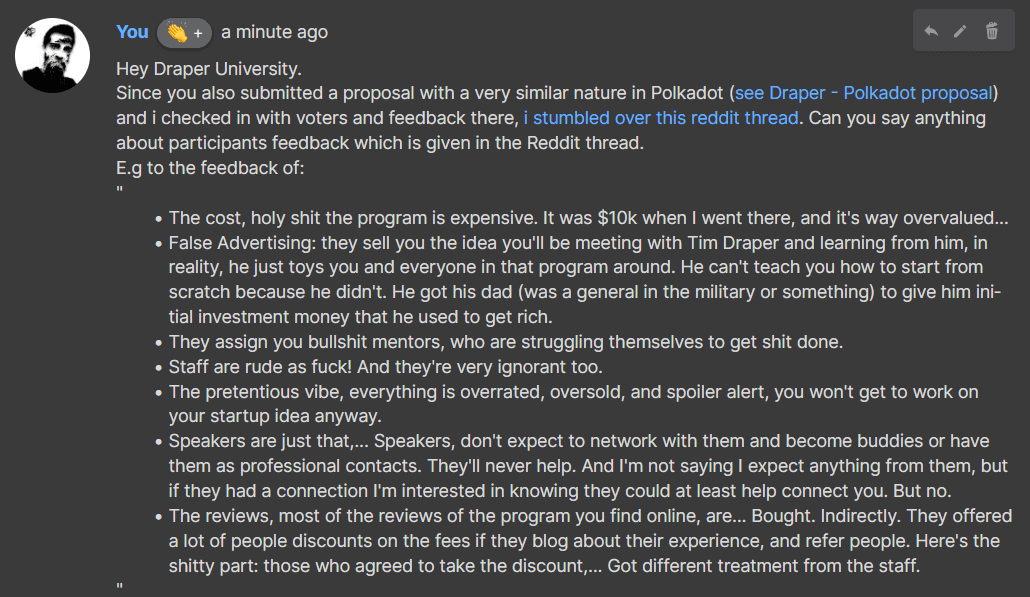1030x597 pixels.
Task: Click the pencil edit icon
Action: (x=960, y=31)
